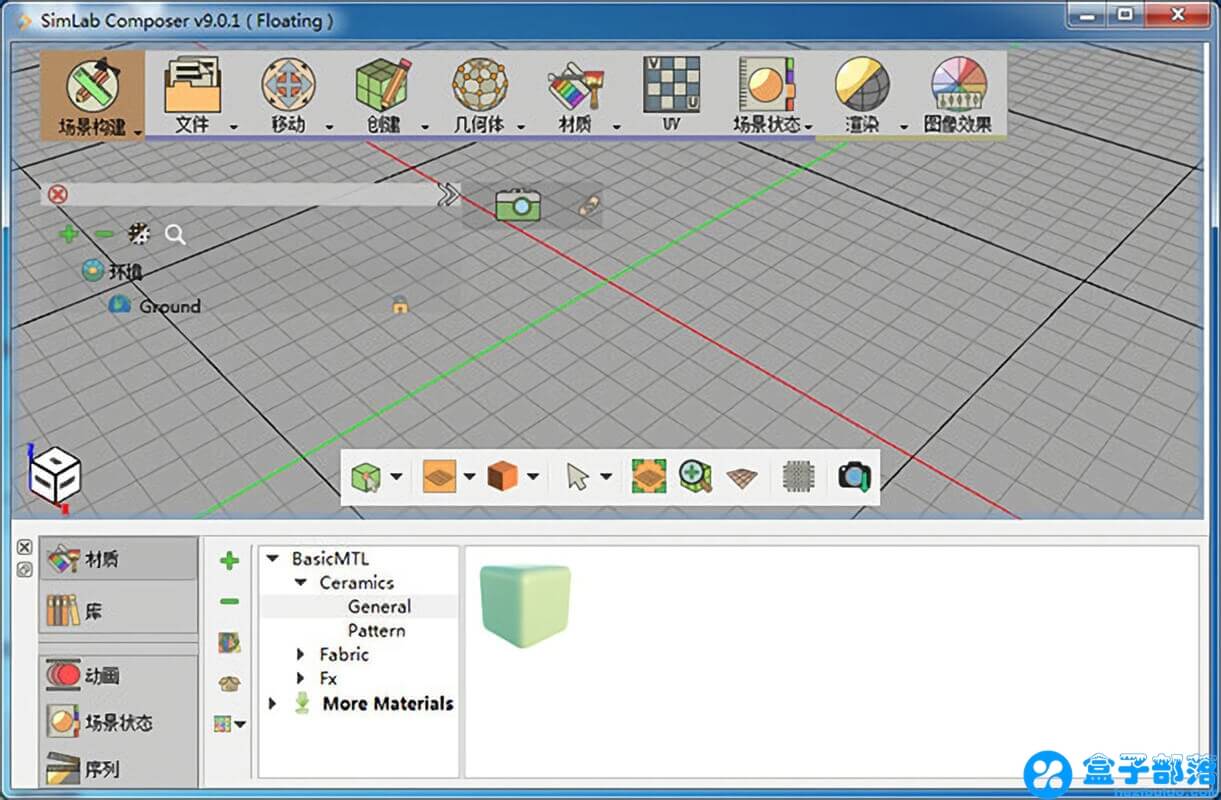Select the Ground item in the scene tree
The height and width of the screenshot is (800, 1221).
(x=169, y=306)
